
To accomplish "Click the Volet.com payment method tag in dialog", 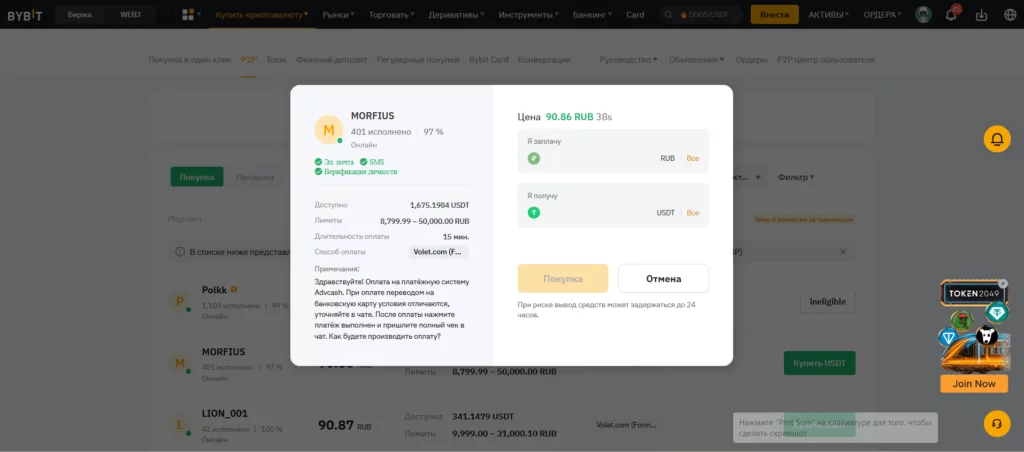I will coord(439,251).
